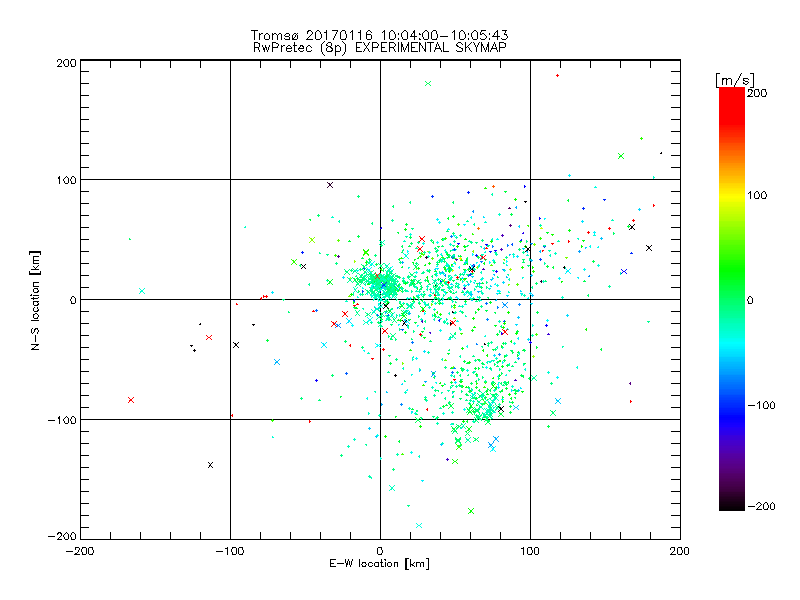The height and width of the screenshot is (600, 800).
Task: Pick the yellow band of the colorbar near 100
Action: click(x=732, y=196)
